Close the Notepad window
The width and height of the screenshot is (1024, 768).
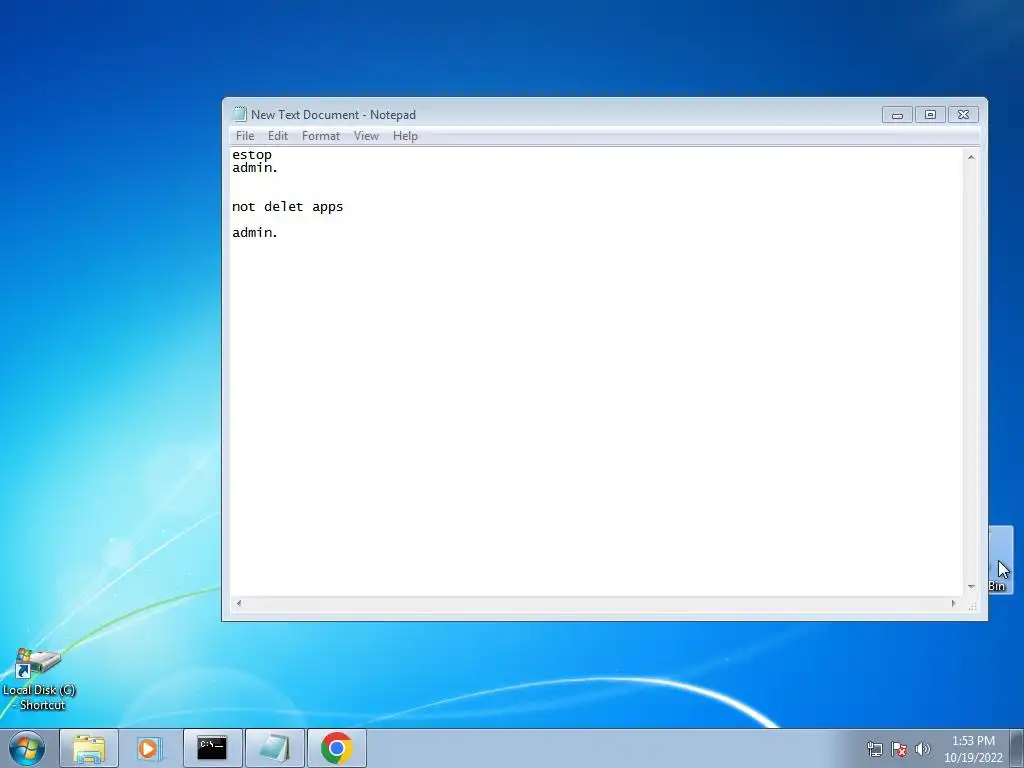tap(963, 115)
